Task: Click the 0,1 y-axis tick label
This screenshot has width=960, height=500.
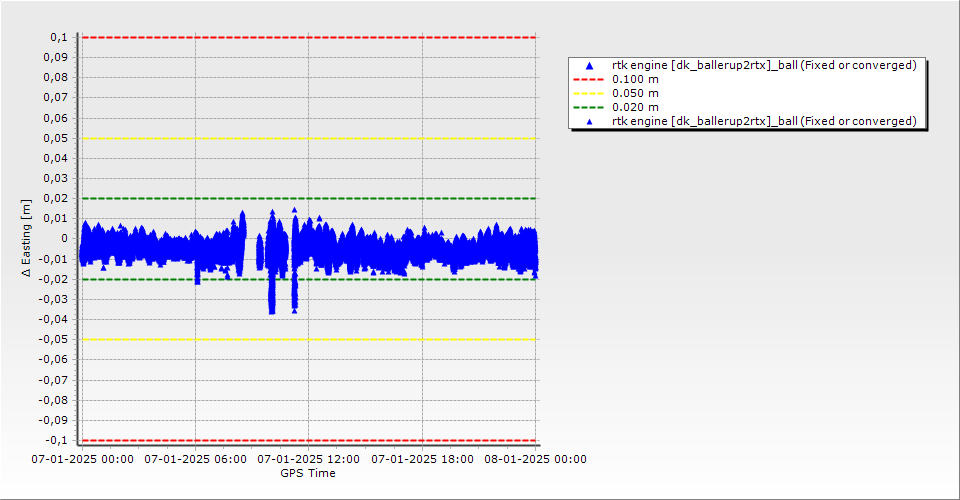Action: [x=59, y=37]
